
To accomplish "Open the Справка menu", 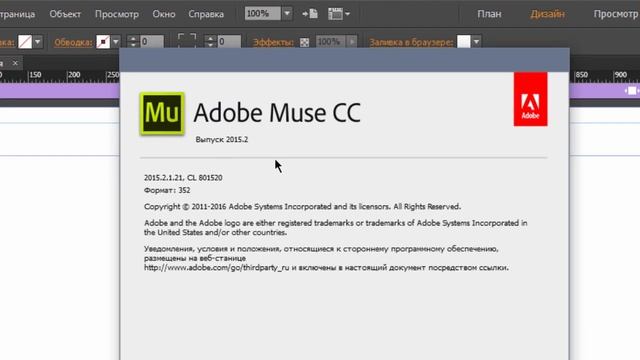I will (x=206, y=14).
